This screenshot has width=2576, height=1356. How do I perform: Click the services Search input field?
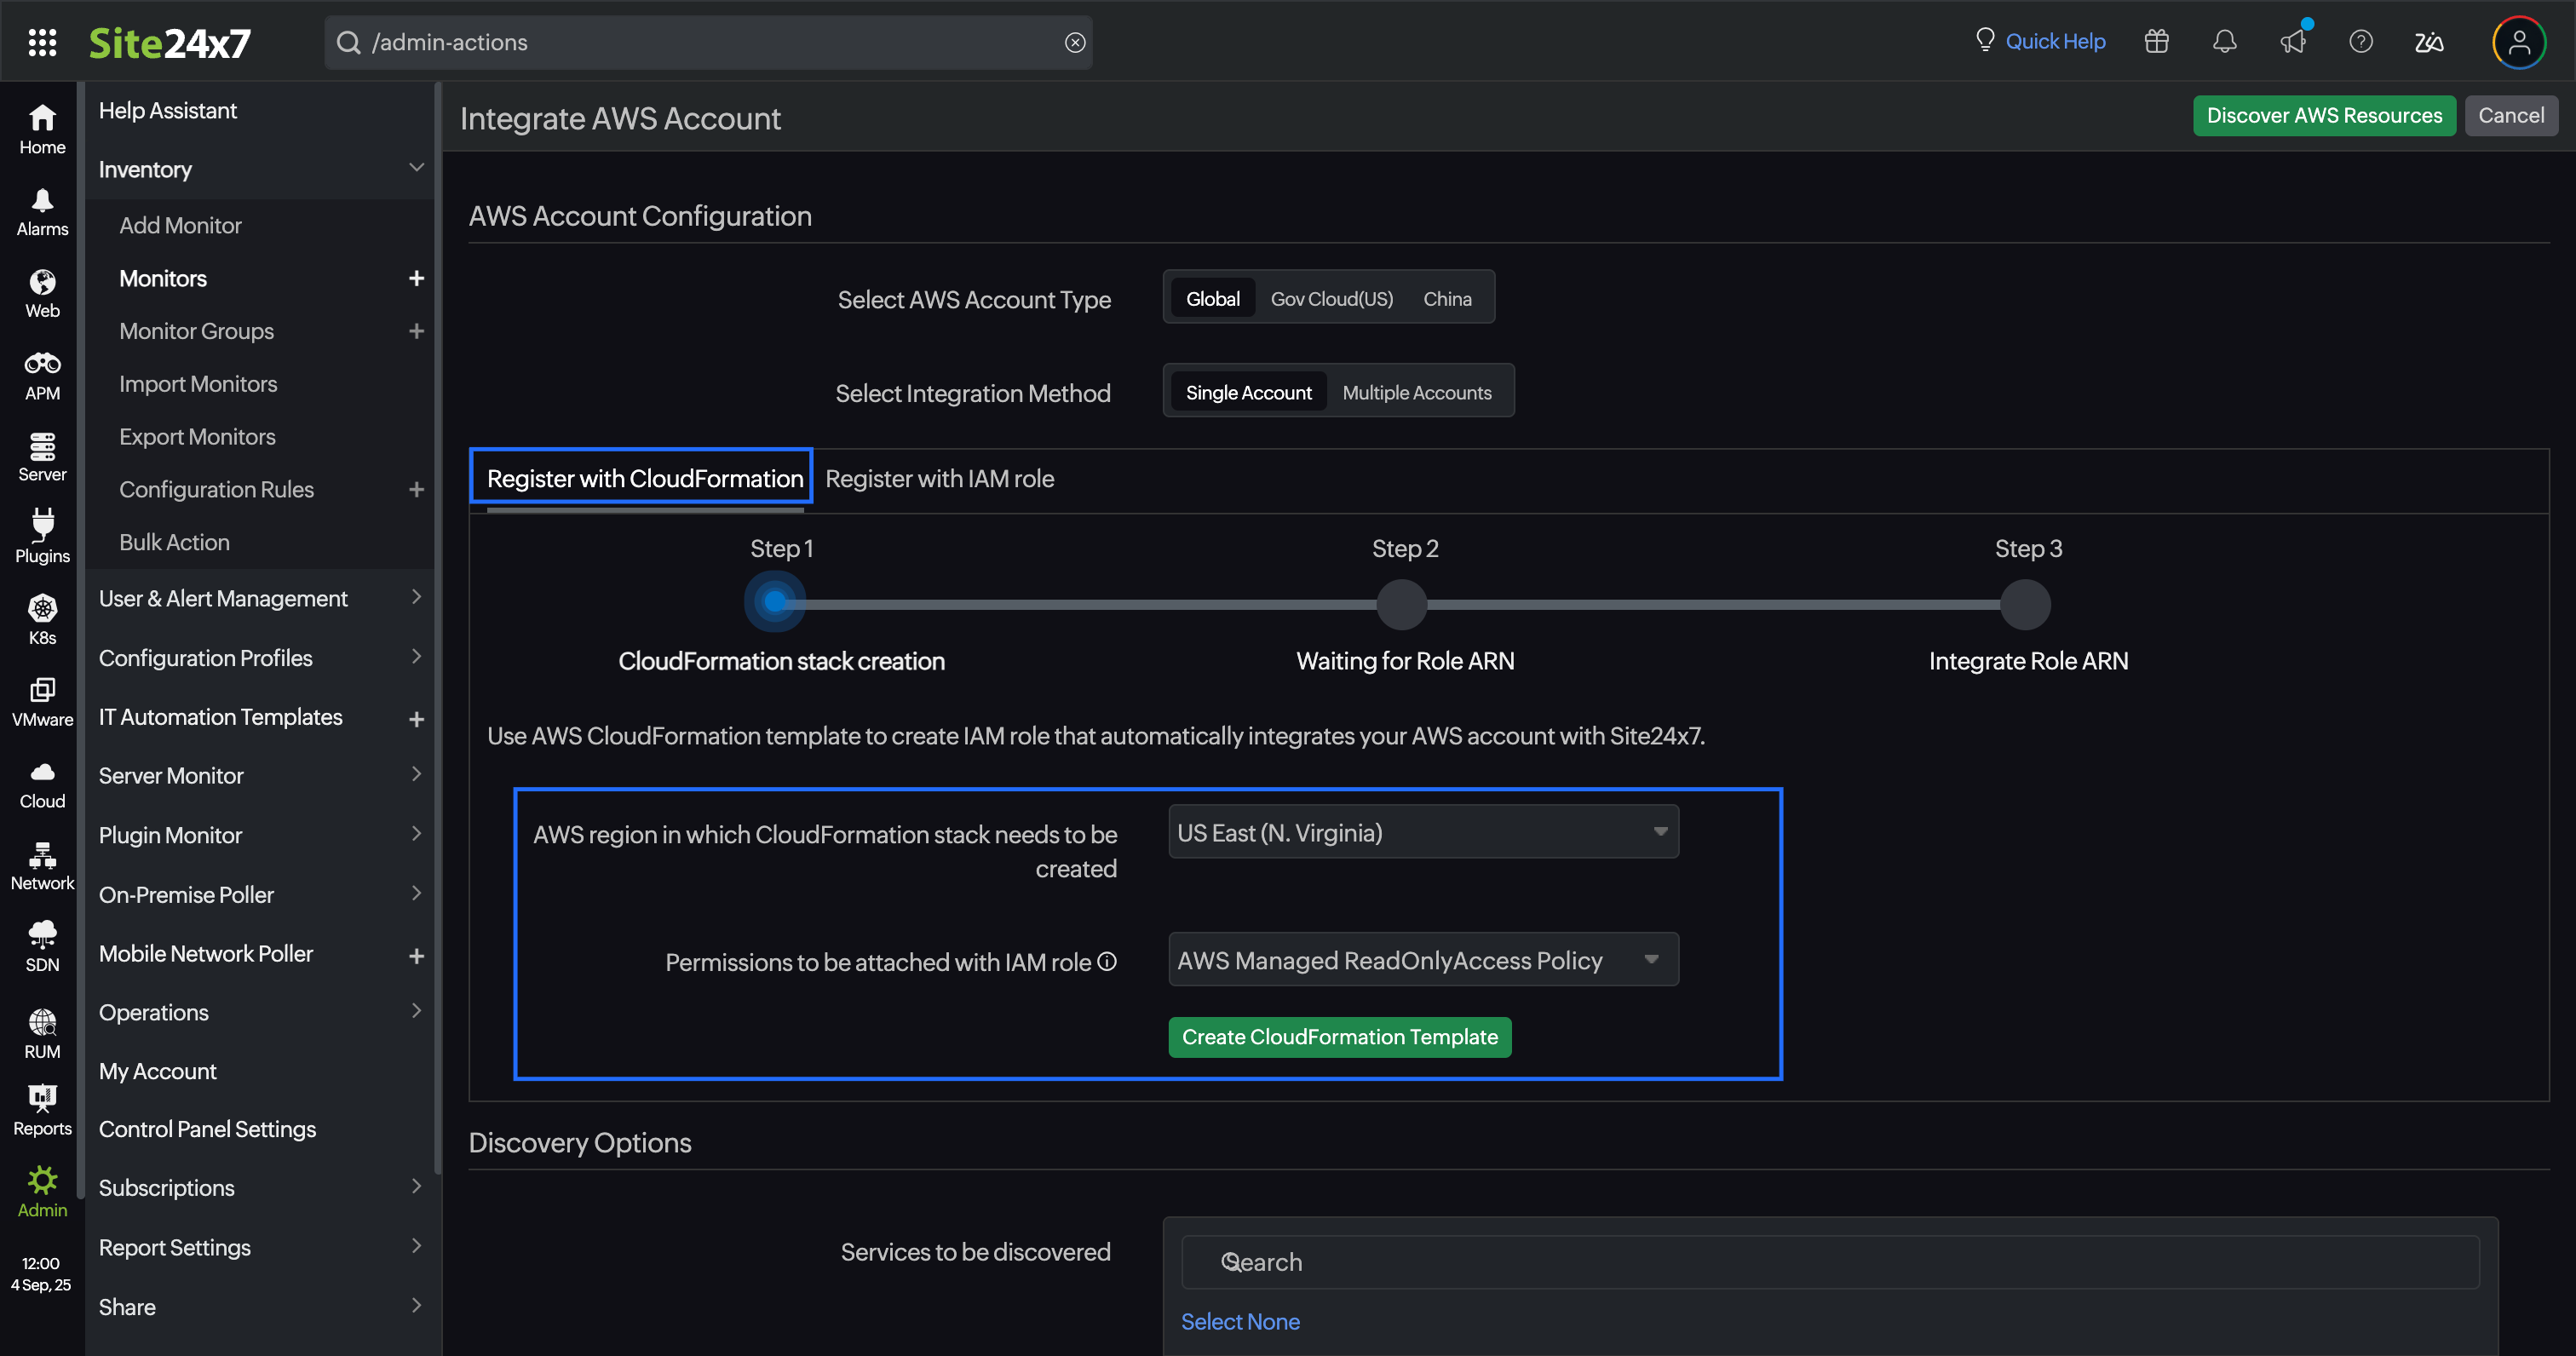1829,1262
